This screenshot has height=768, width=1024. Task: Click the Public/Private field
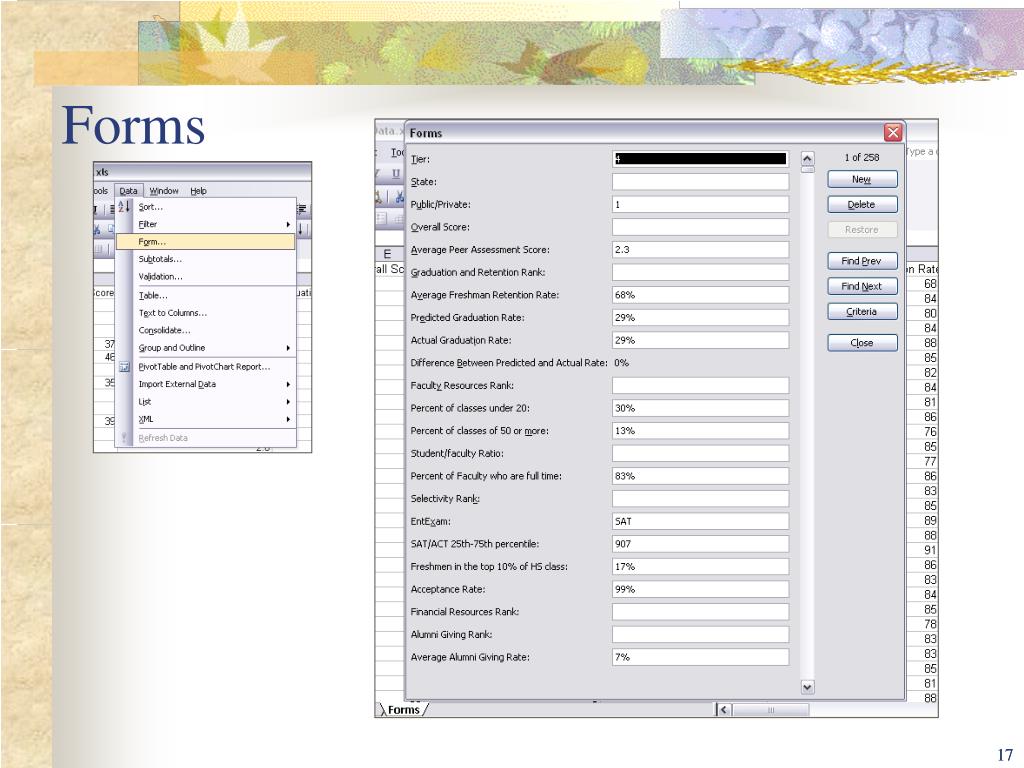pos(700,204)
